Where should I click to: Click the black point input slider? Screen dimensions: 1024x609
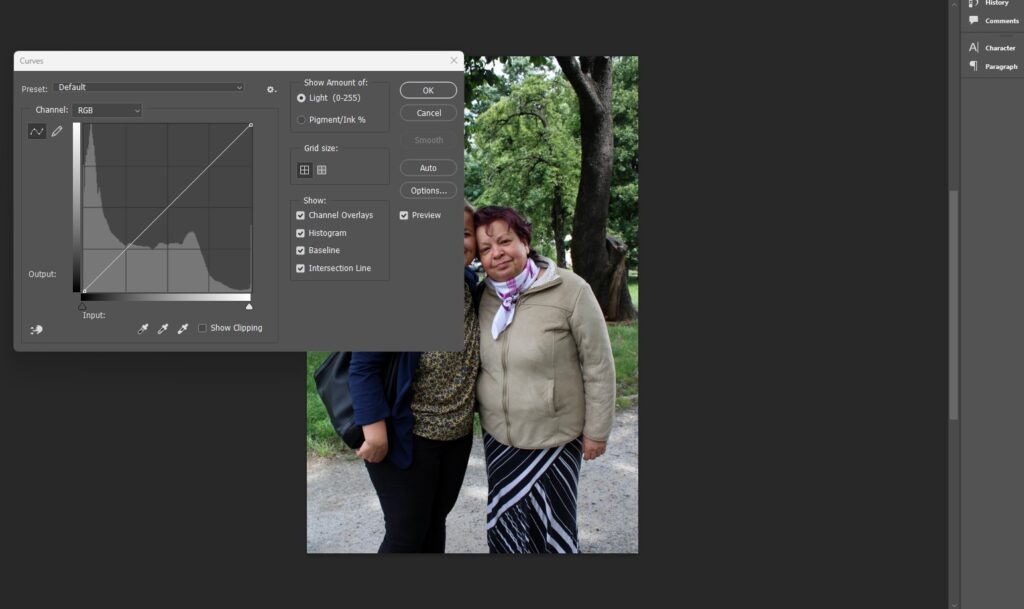82,306
